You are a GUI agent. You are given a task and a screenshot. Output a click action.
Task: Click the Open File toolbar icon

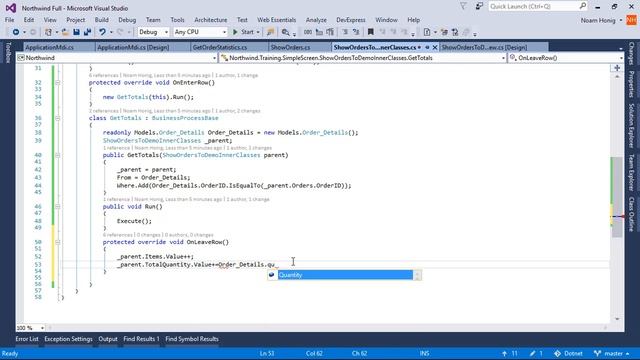click(x=65, y=32)
